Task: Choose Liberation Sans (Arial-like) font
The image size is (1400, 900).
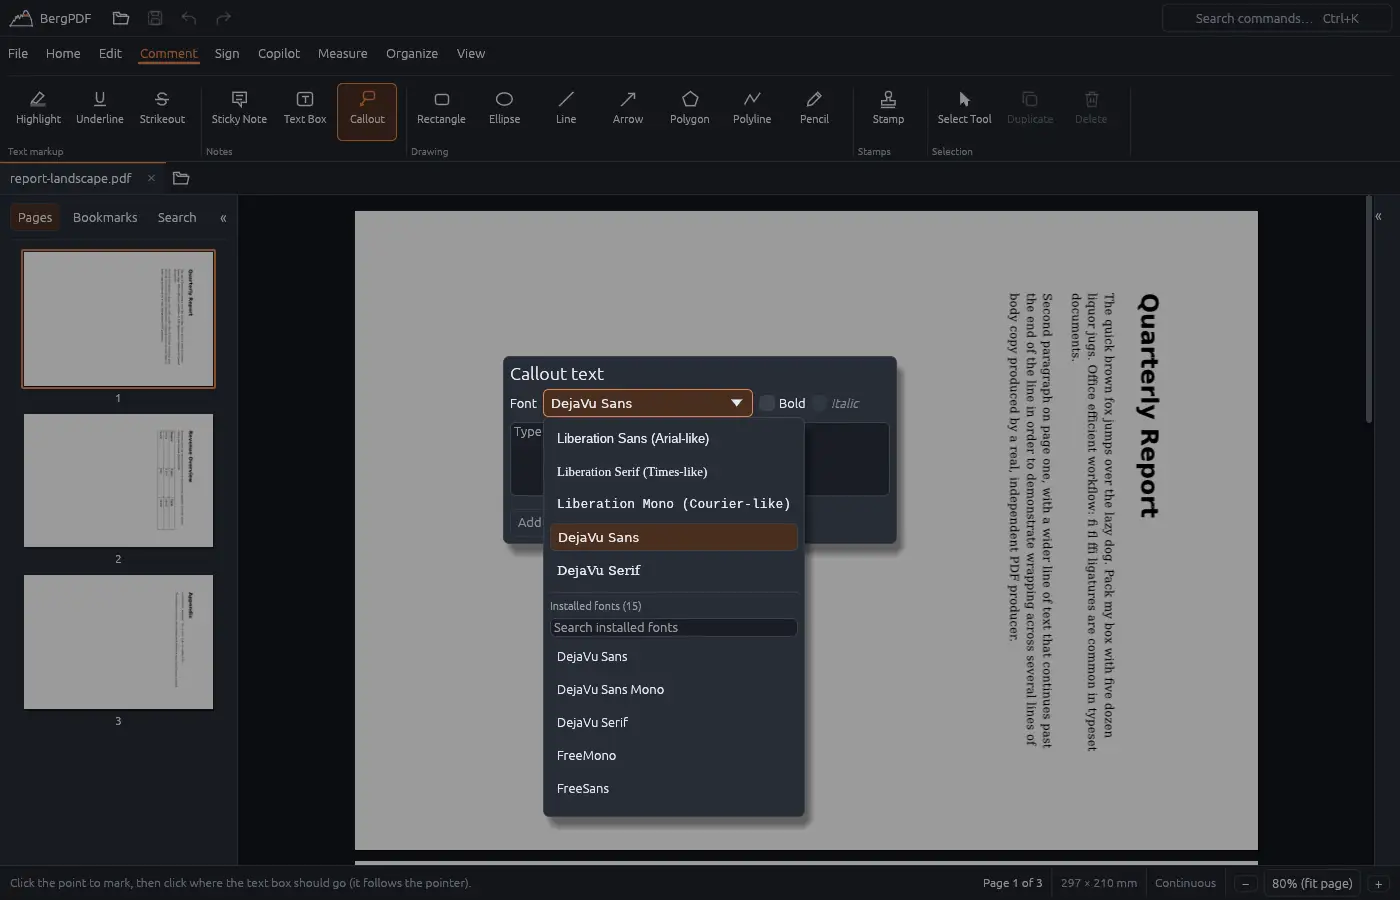Action: [673, 438]
